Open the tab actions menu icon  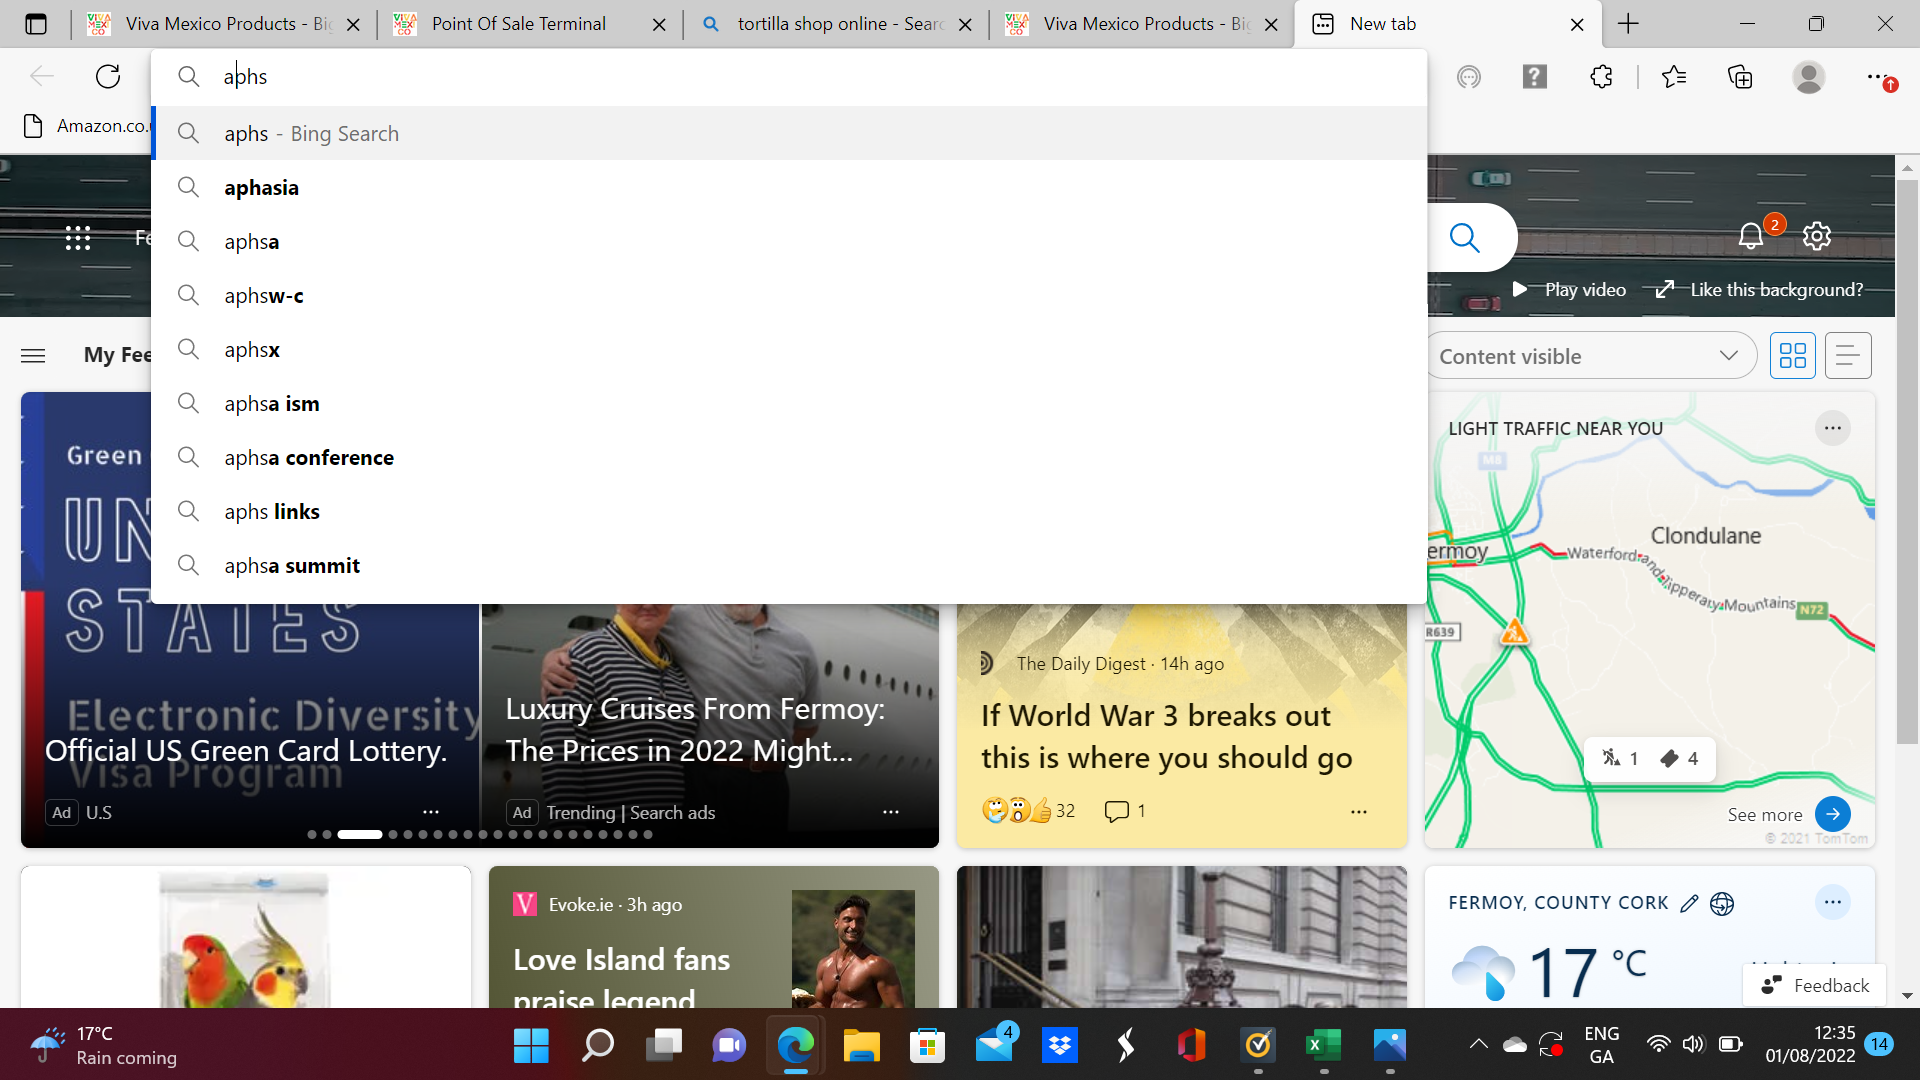click(x=36, y=24)
